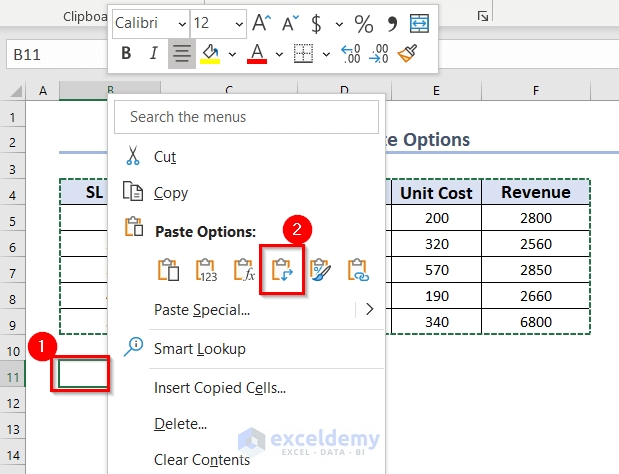Click the Merge and Center icon
Image resolution: width=619 pixels, height=474 pixels.
point(419,23)
